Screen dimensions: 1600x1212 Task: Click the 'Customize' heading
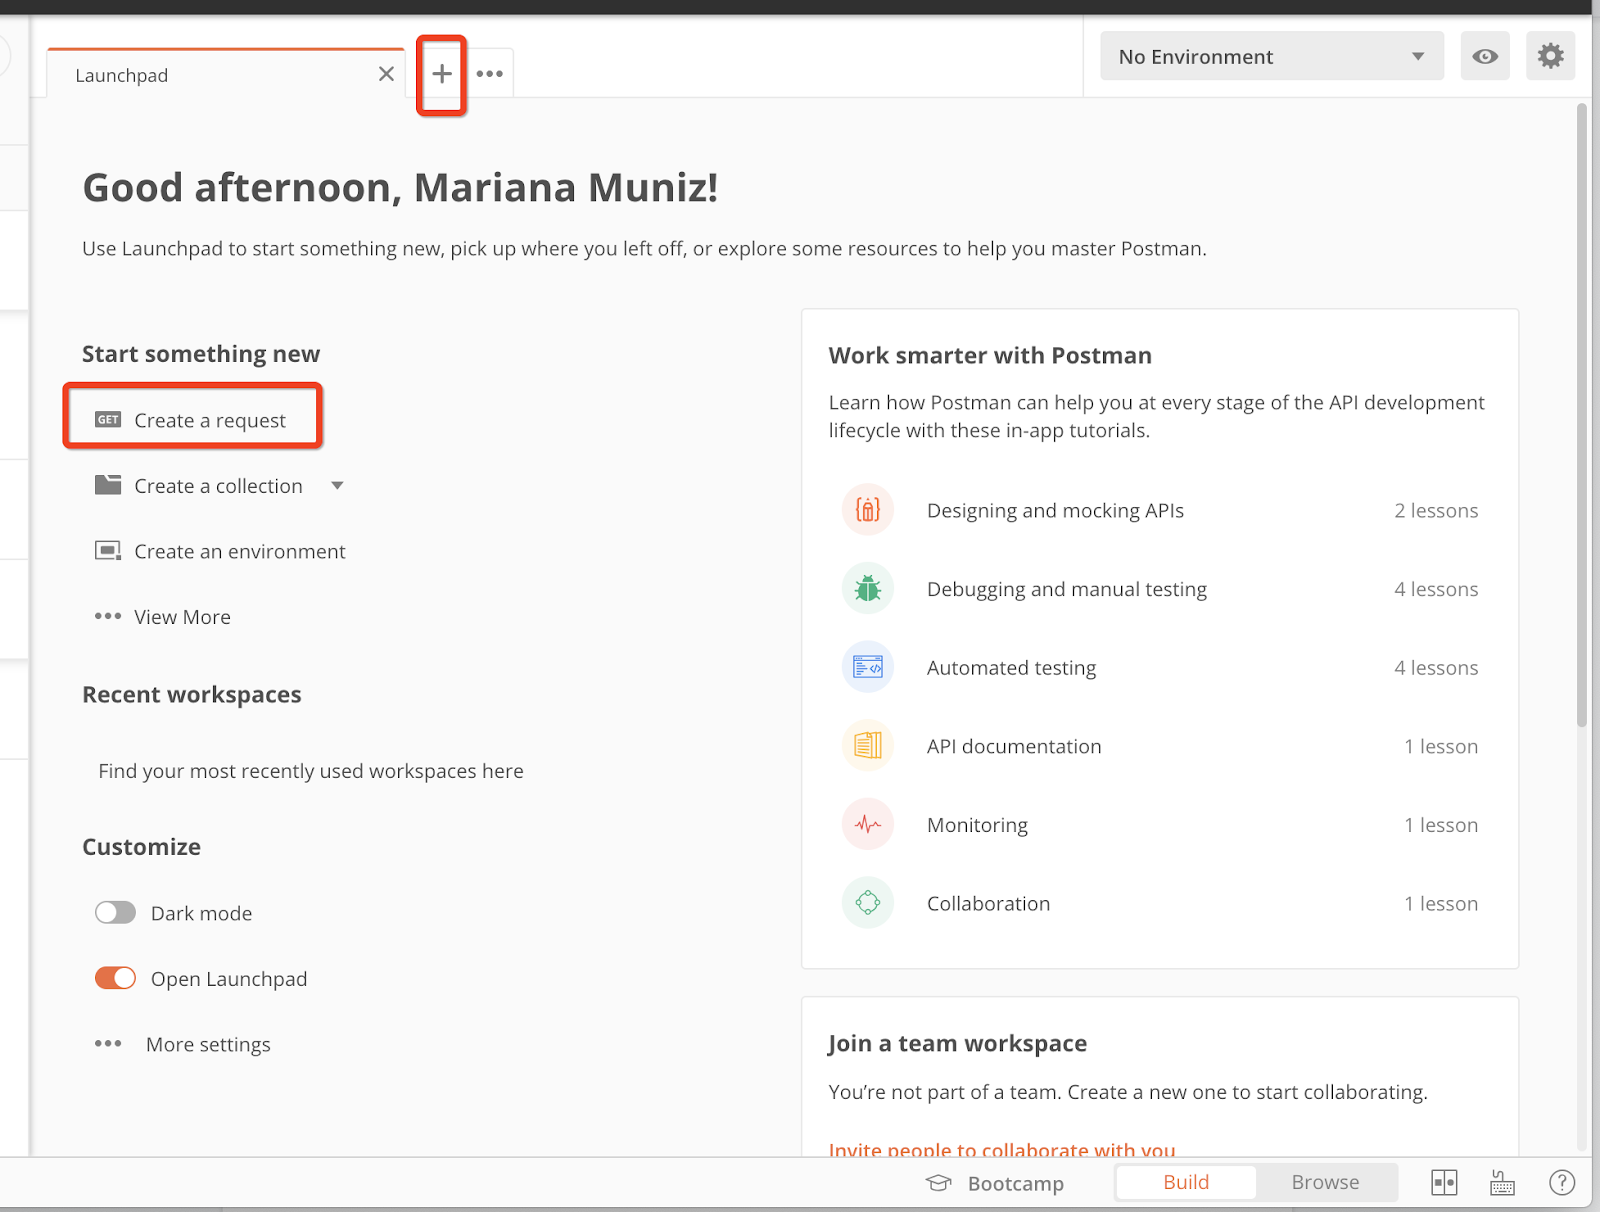pyautogui.click(x=141, y=847)
